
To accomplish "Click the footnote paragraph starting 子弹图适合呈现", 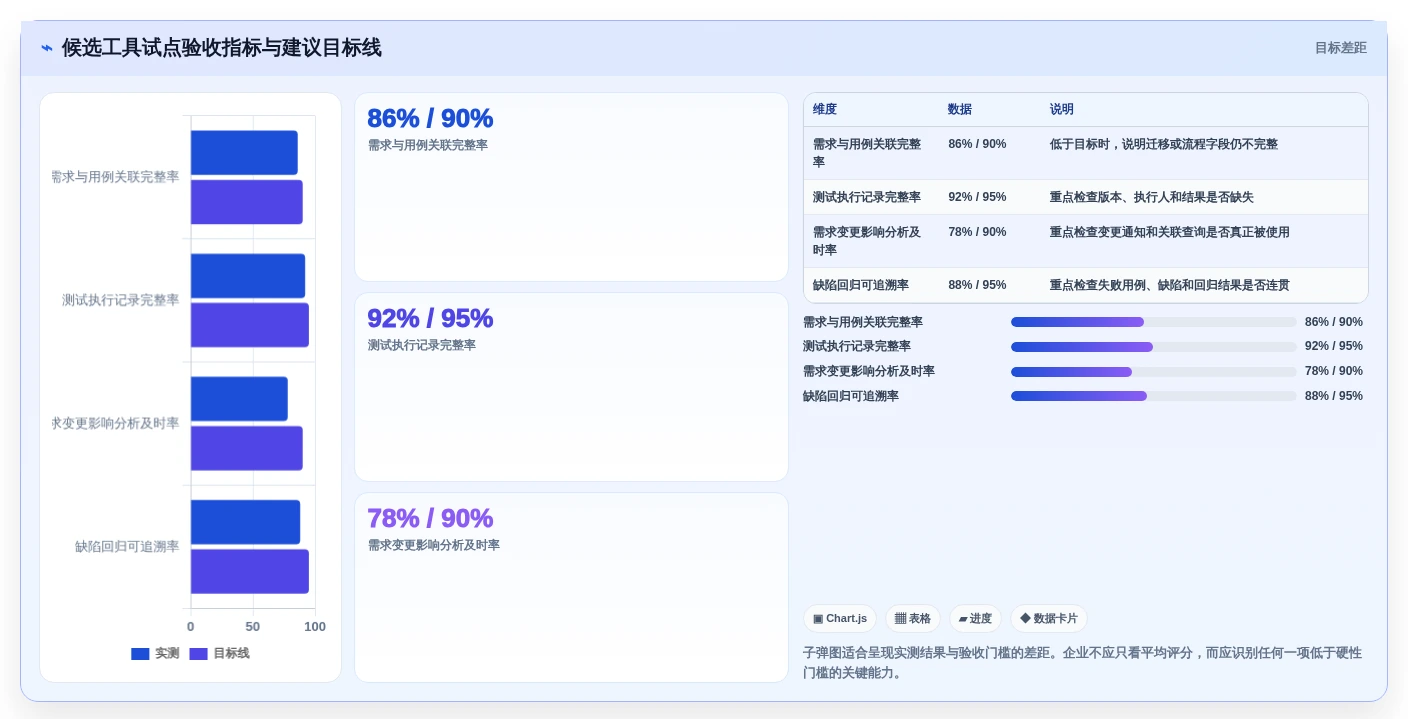I will coord(1084,663).
